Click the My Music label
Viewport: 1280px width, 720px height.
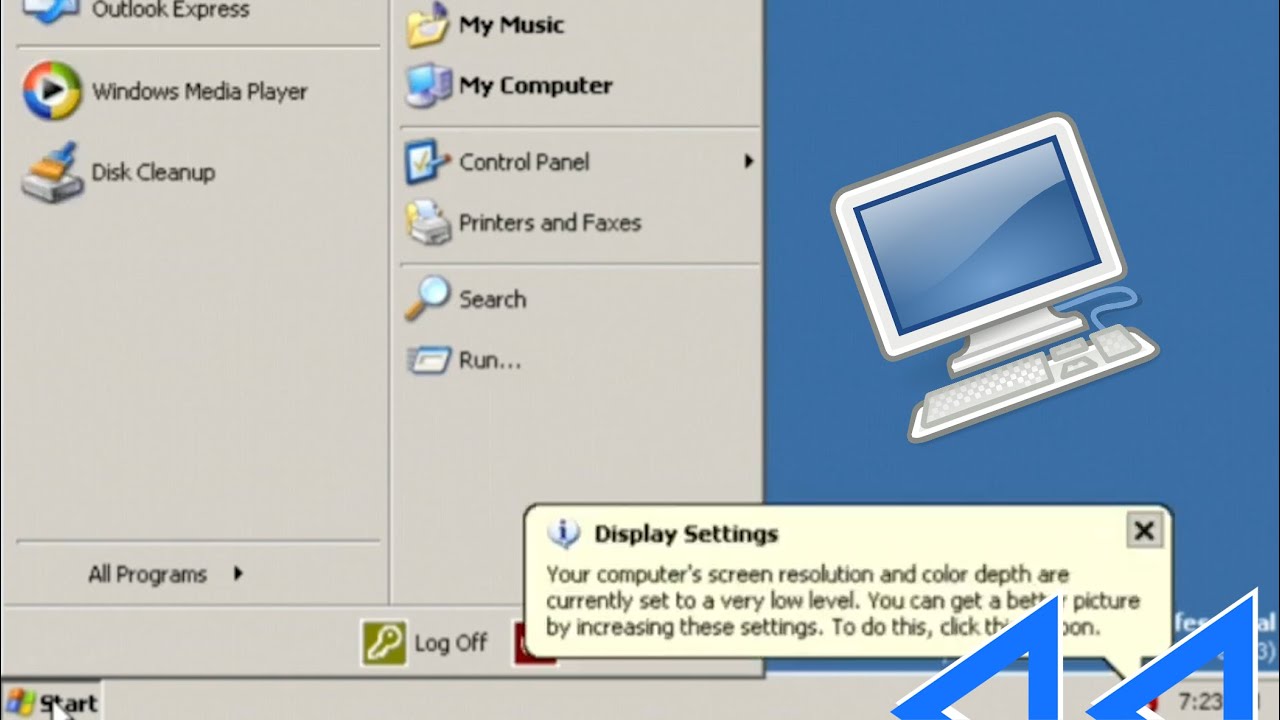[512, 25]
